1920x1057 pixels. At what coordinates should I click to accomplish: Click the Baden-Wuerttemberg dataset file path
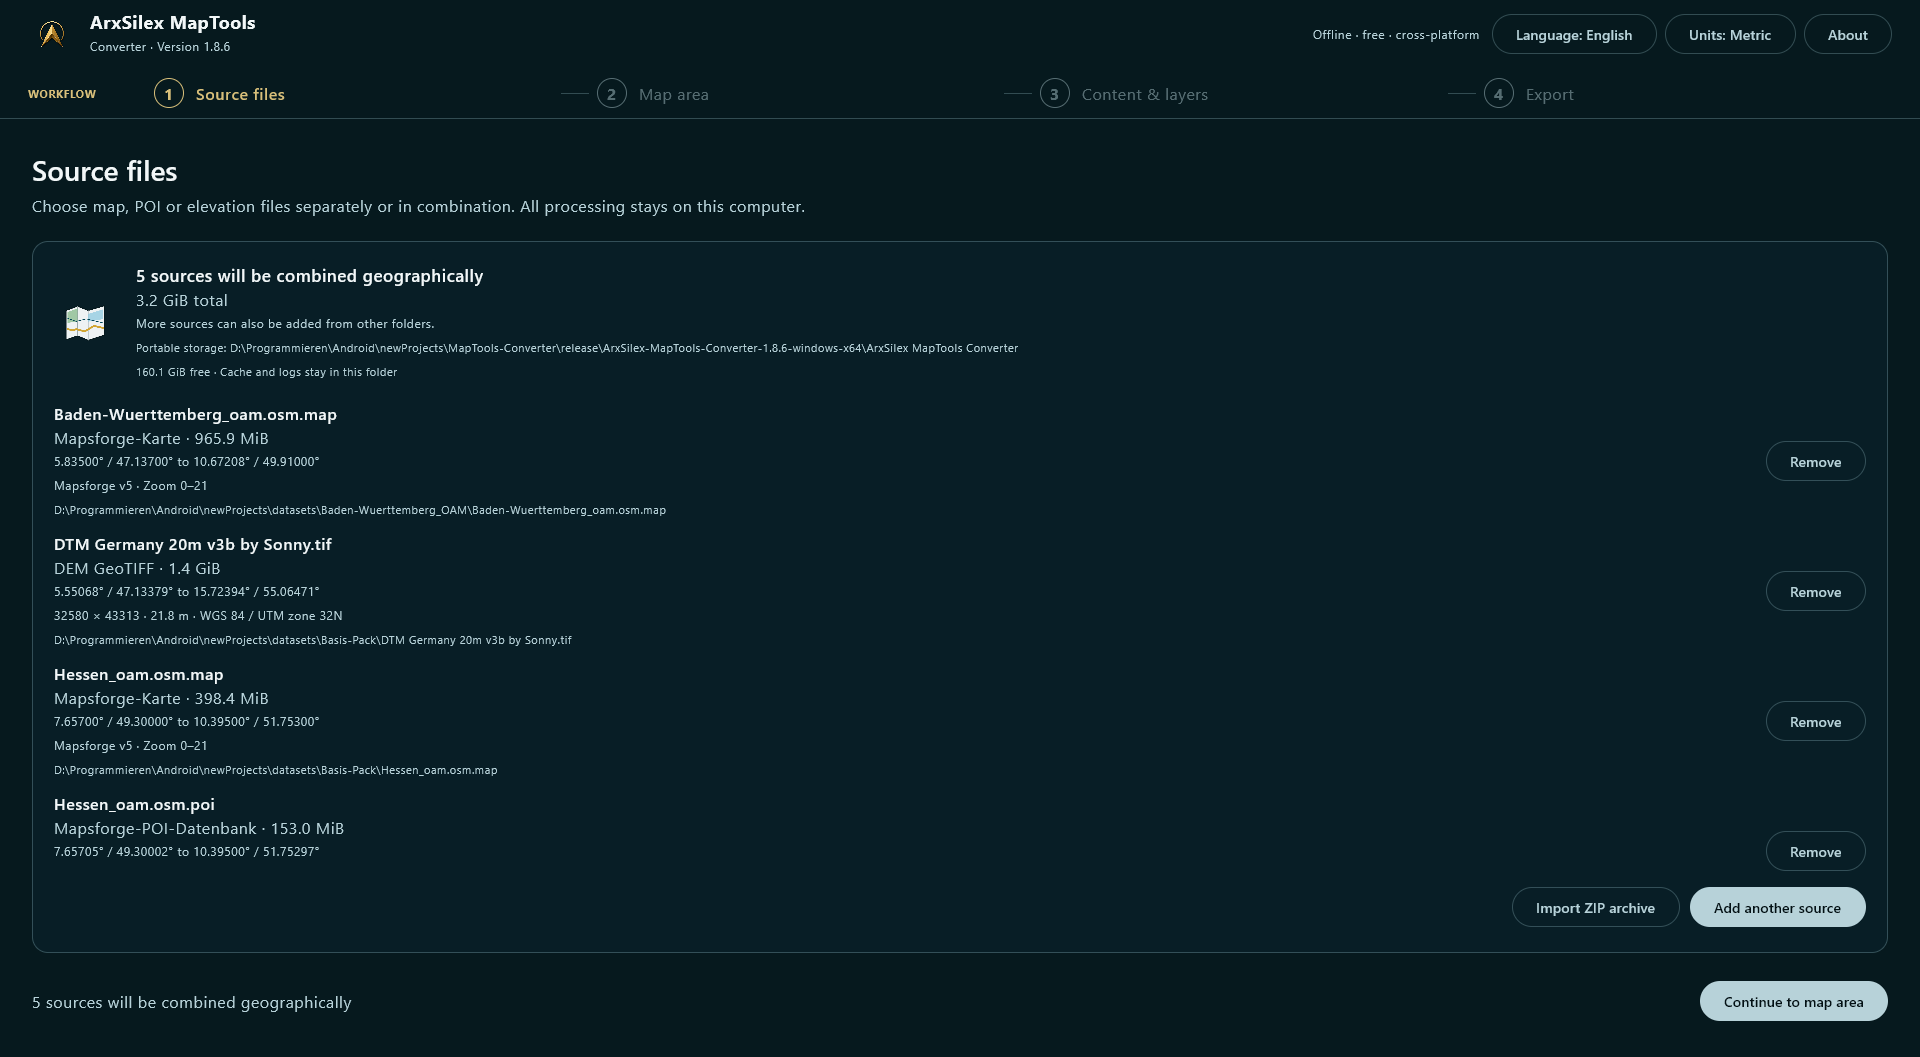(x=360, y=510)
